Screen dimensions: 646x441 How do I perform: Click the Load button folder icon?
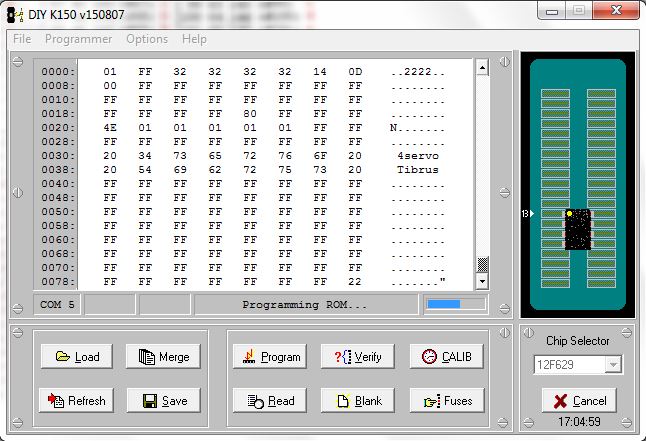click(x=62, y=357)
